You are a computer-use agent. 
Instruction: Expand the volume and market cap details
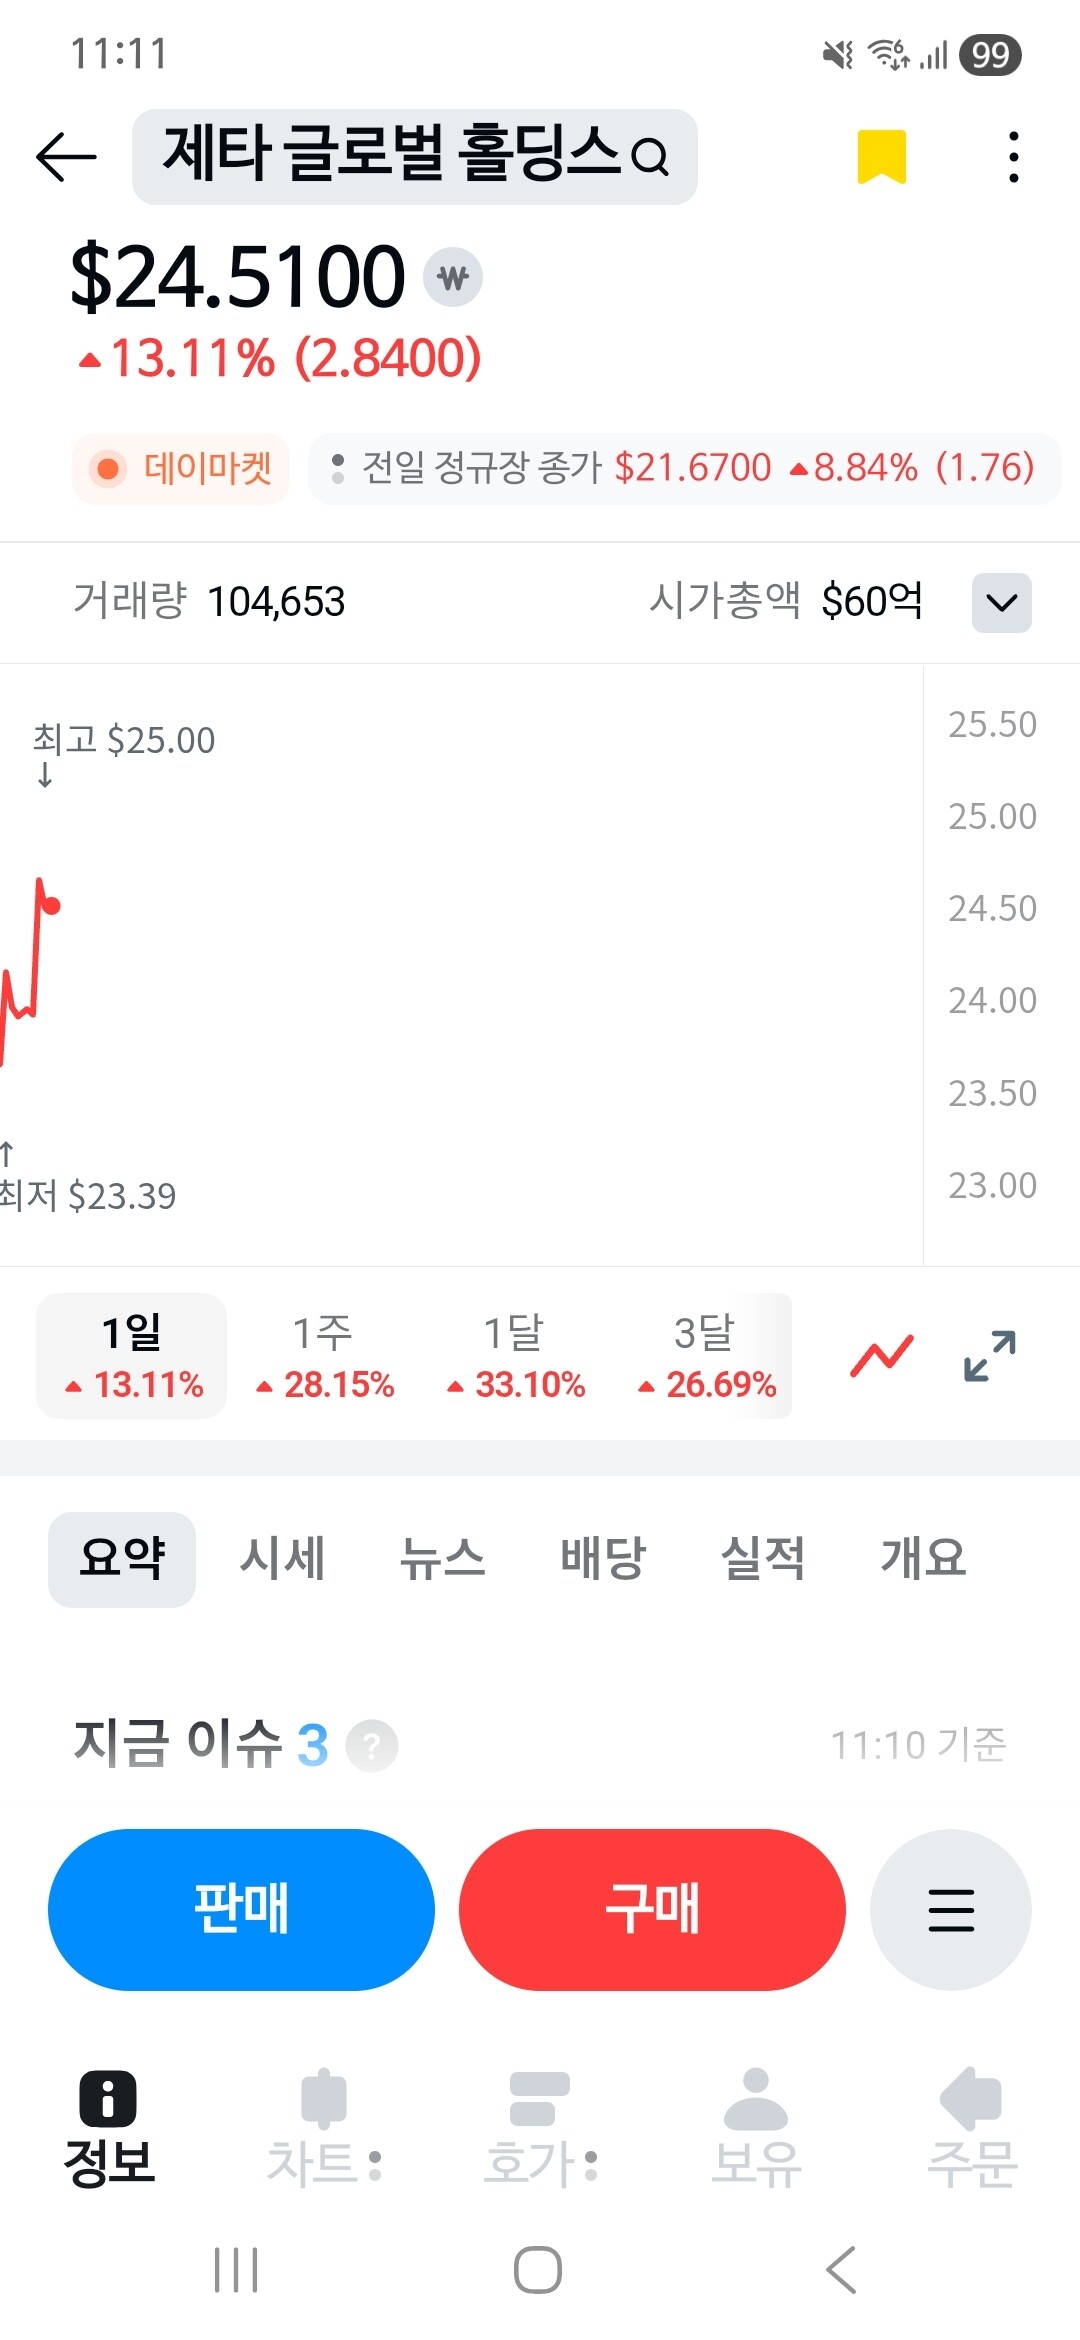1002,602
